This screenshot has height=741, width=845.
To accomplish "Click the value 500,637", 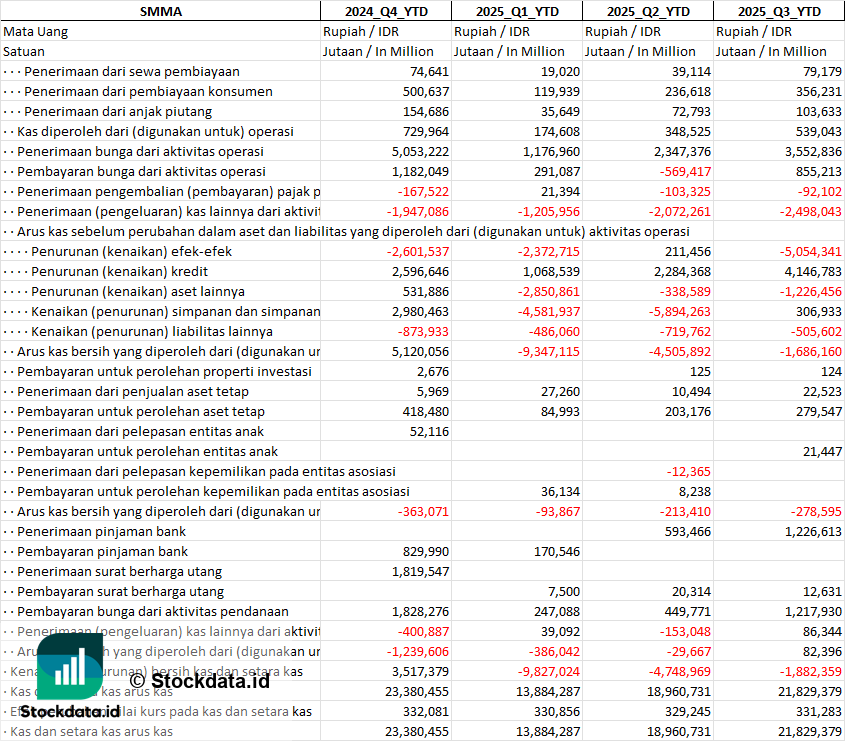I will coord(426,92).
